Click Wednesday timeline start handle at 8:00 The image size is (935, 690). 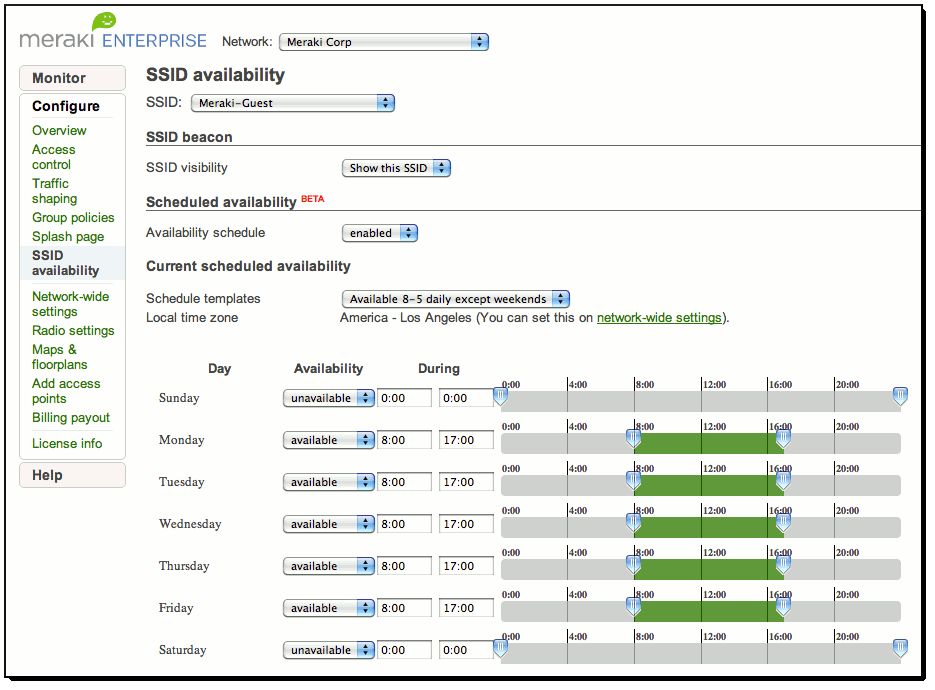[x=634, y=522]
